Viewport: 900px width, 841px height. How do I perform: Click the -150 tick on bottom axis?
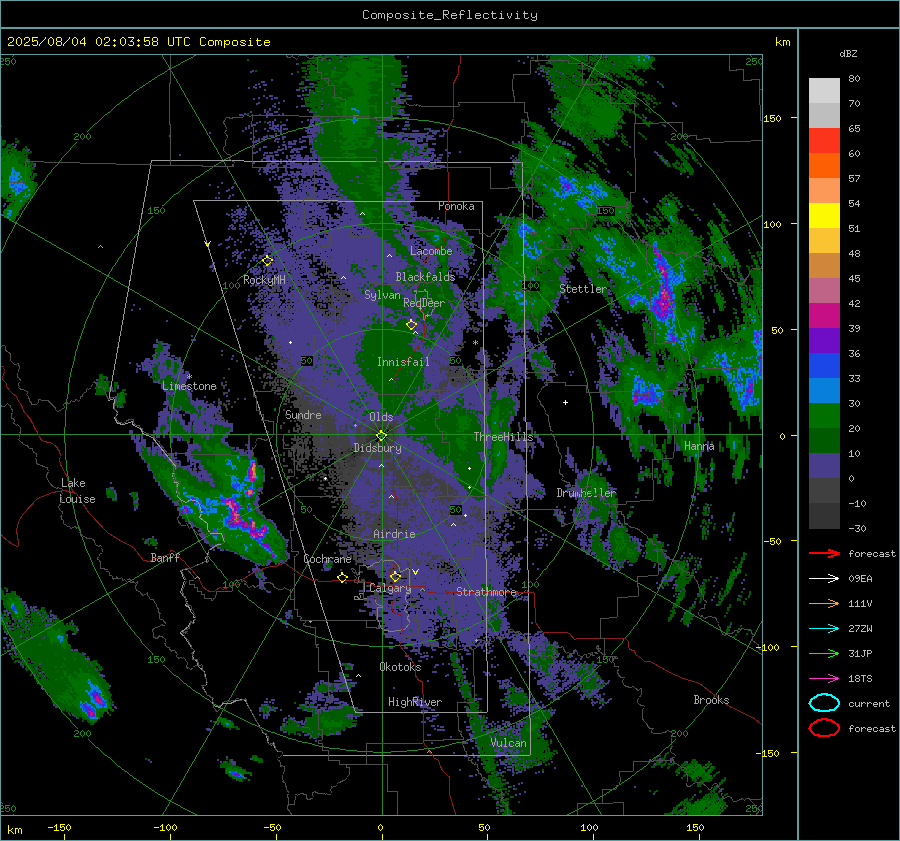(x=59, y=827)
